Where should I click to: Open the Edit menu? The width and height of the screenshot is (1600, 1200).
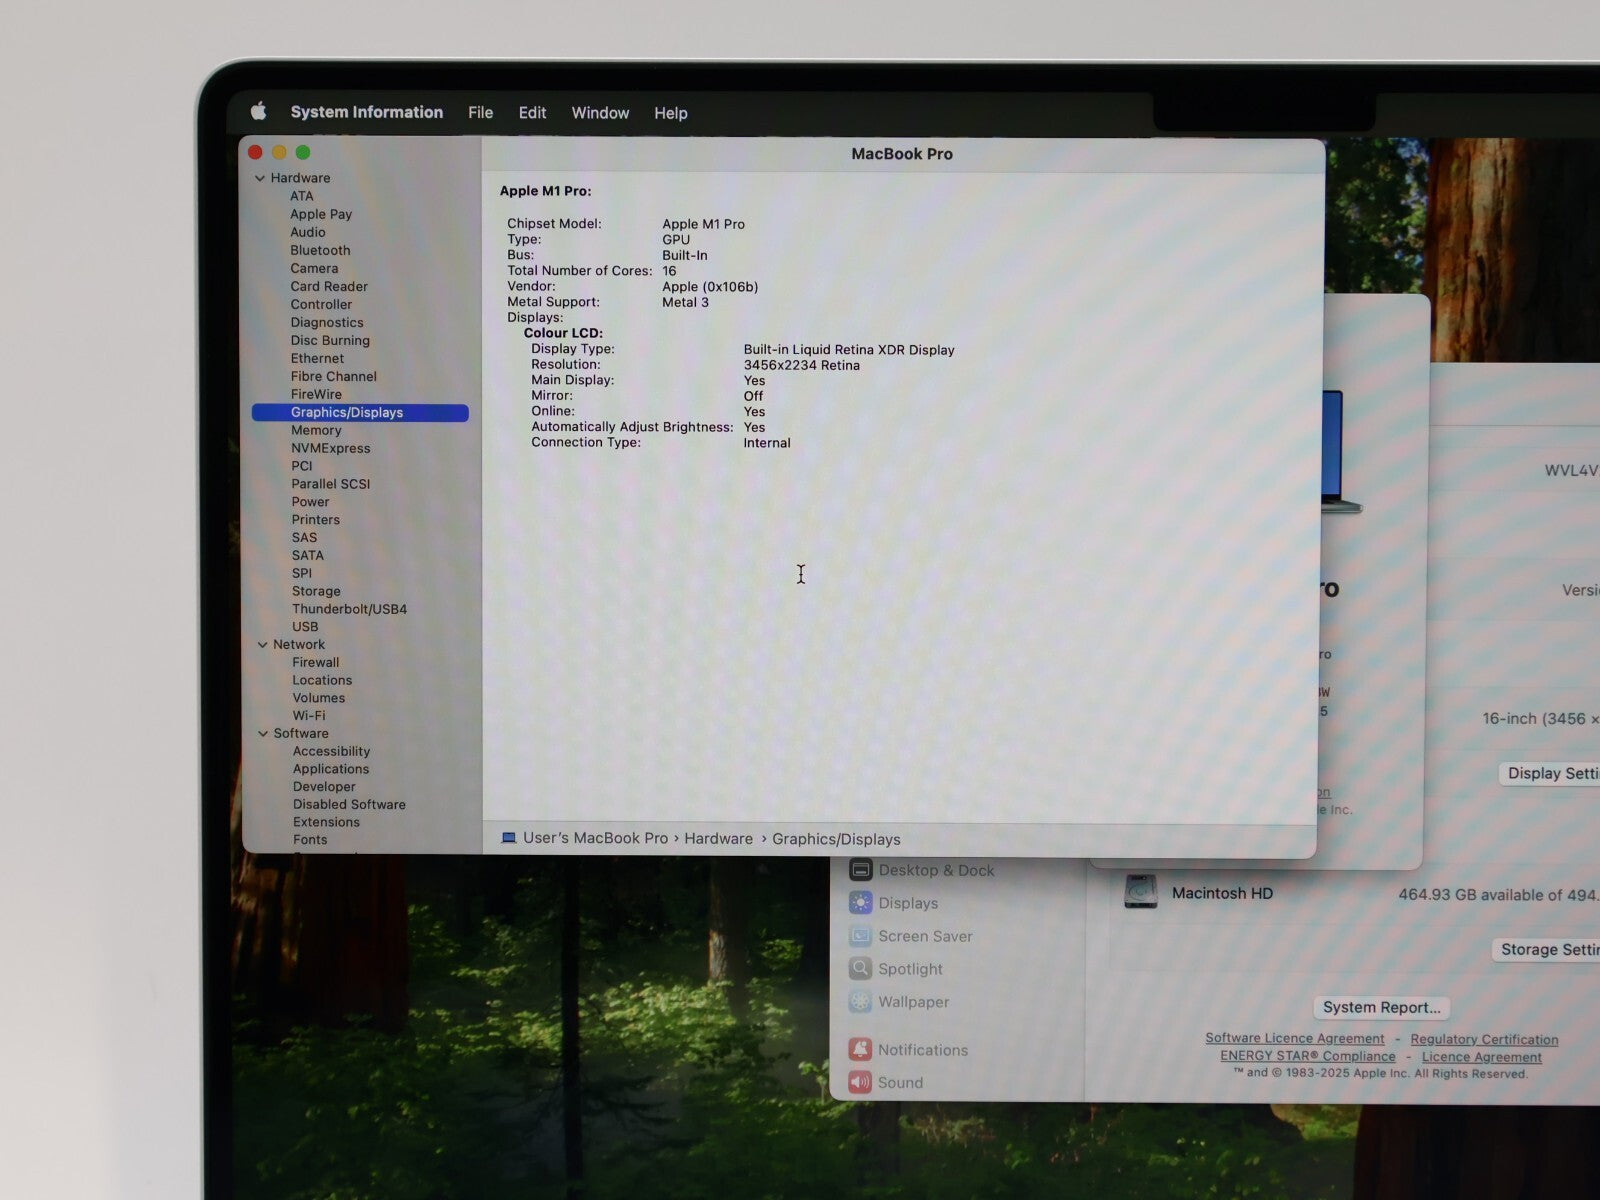click(x=532, y=113)
